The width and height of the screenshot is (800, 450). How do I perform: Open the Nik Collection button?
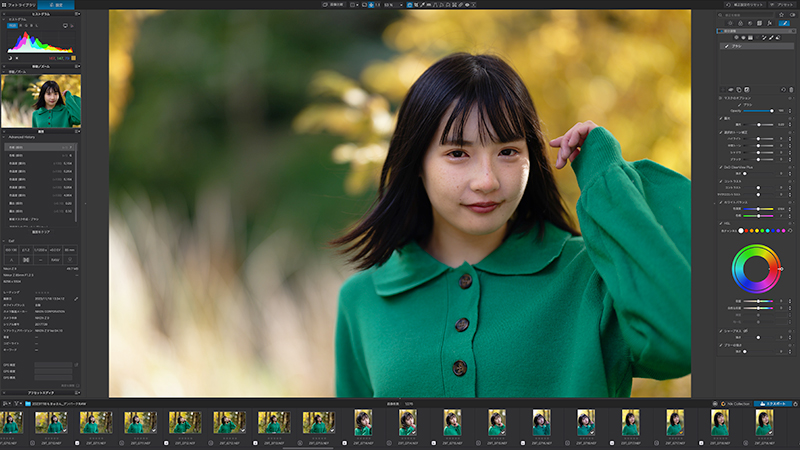click(x=736, y=404)
